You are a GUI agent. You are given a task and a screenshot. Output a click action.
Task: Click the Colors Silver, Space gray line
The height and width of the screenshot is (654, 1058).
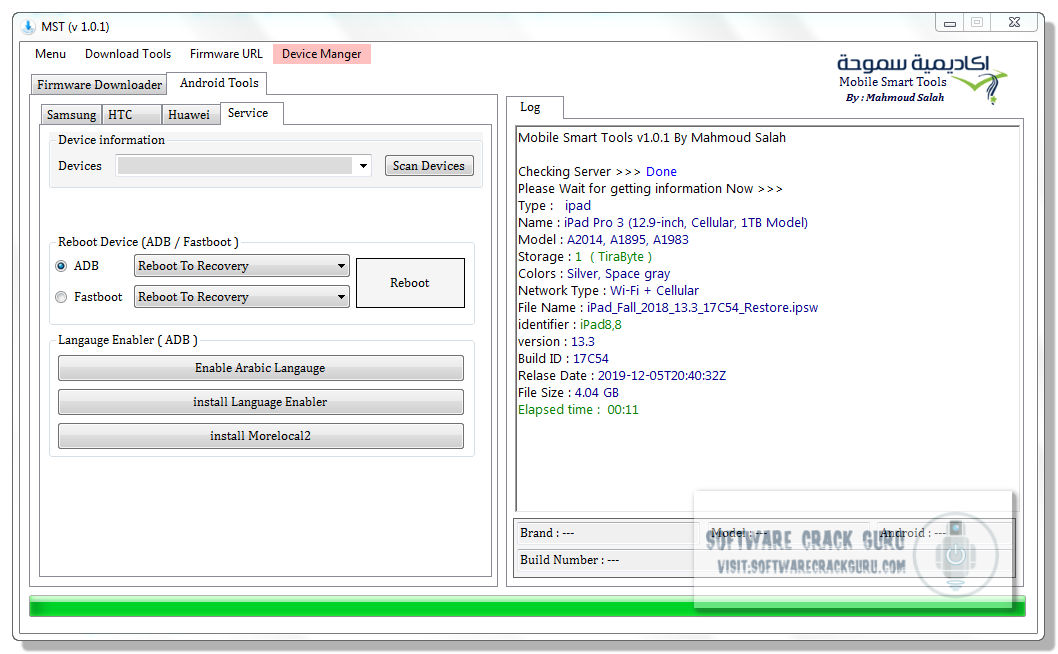coord(594,274)
